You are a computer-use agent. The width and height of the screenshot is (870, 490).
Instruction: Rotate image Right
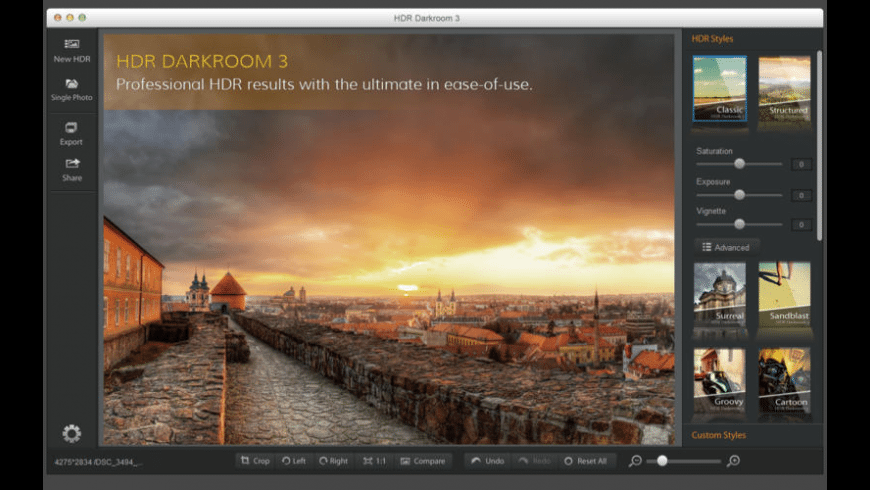(333, 461)
